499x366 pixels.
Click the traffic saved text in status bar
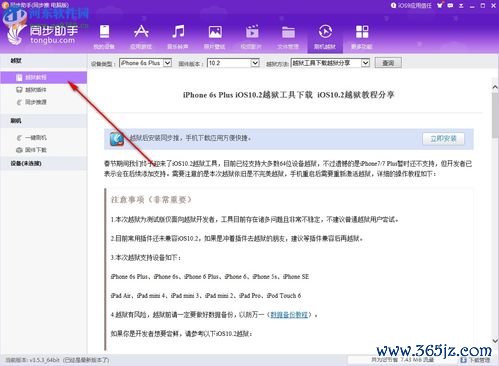pyautogui.click(x=403, y=360)
